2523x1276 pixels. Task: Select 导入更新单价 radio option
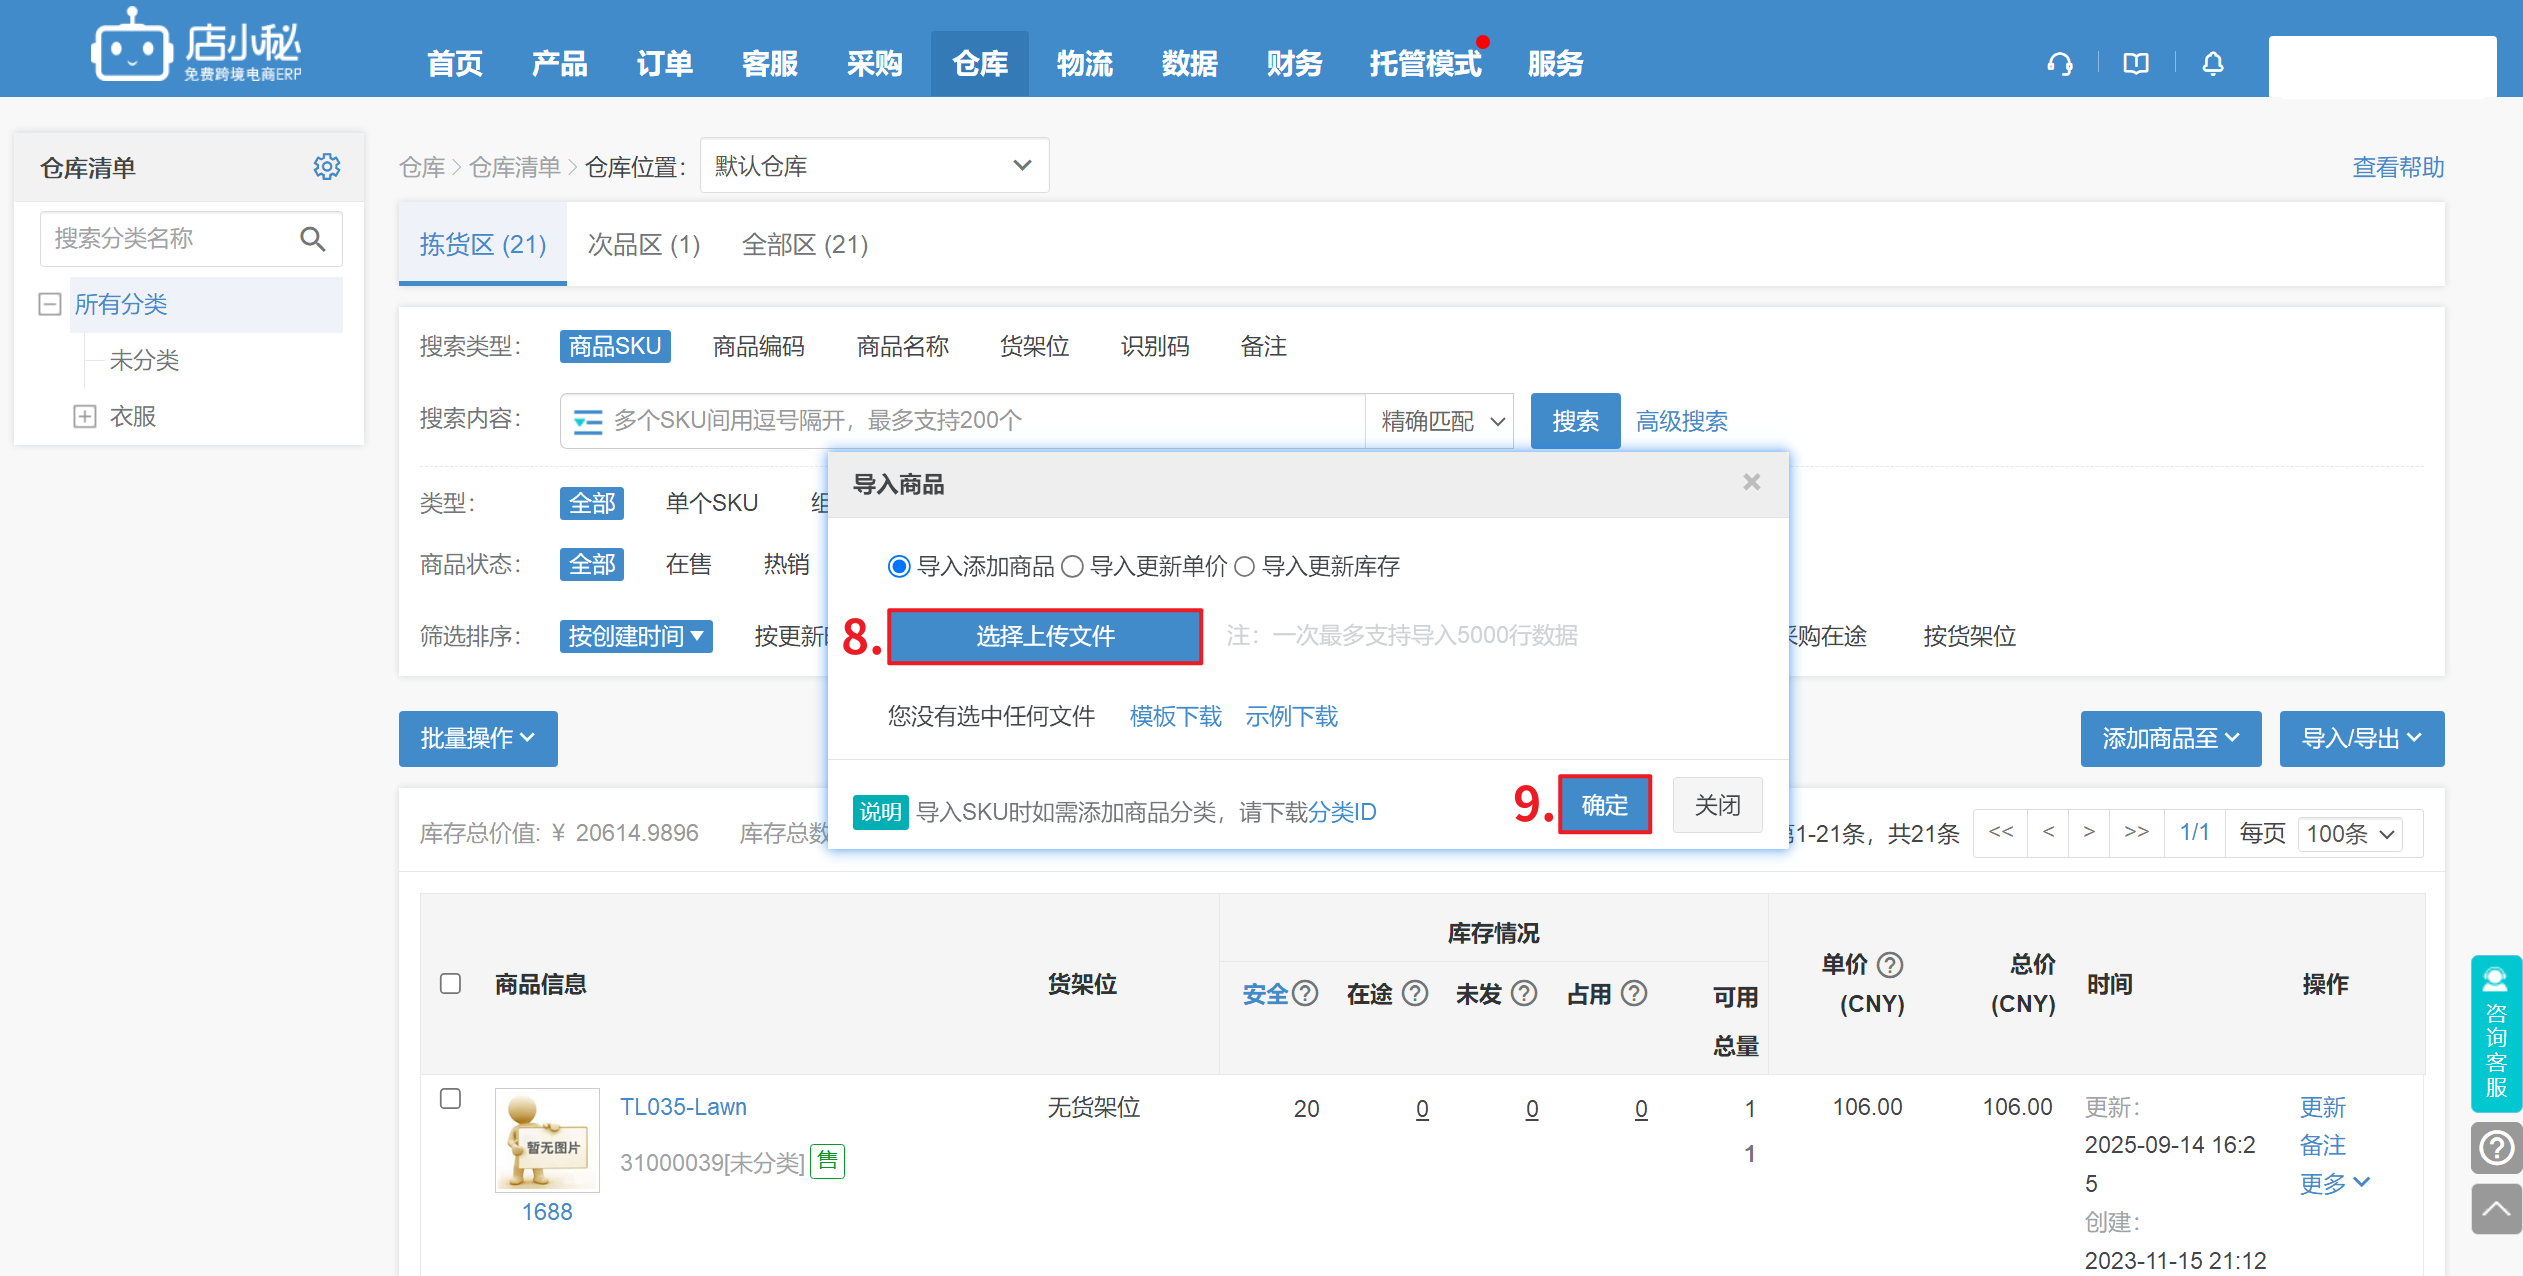pos(1072,567)
